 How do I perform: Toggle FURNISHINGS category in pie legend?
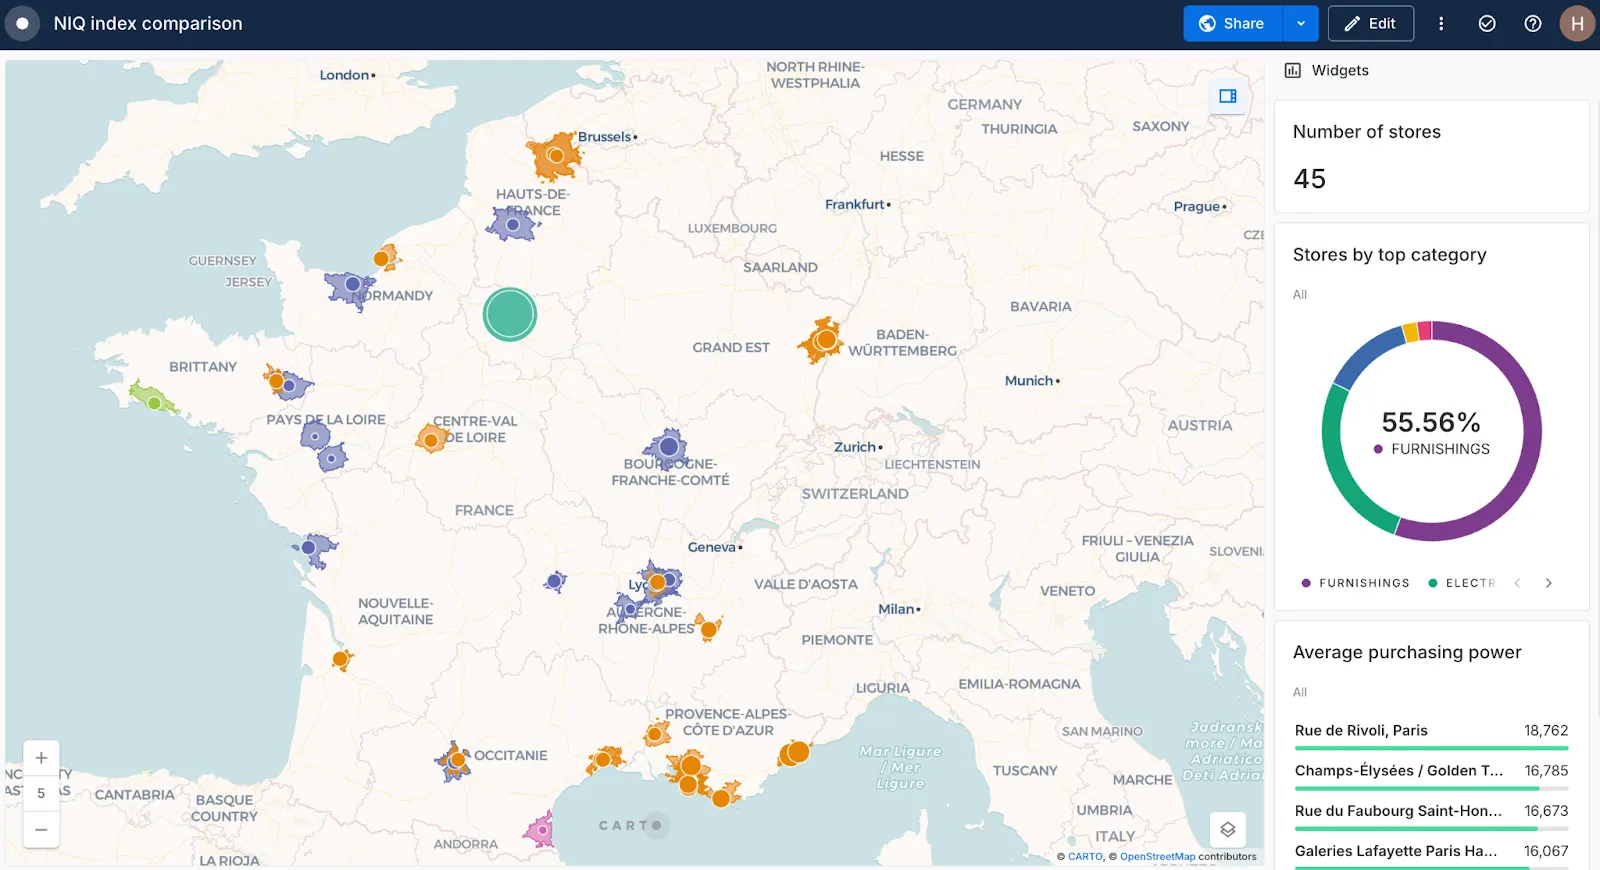pyautogui.click(x=1355, y=583)
